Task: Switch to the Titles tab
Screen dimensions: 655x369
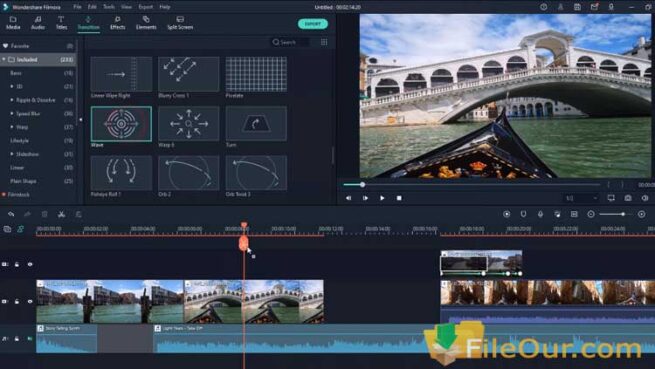Action: pyautogui.click(x=61, y=23)
